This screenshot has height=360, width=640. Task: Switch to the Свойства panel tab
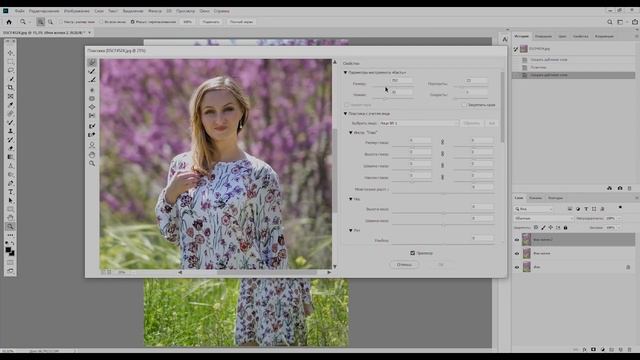580,36
